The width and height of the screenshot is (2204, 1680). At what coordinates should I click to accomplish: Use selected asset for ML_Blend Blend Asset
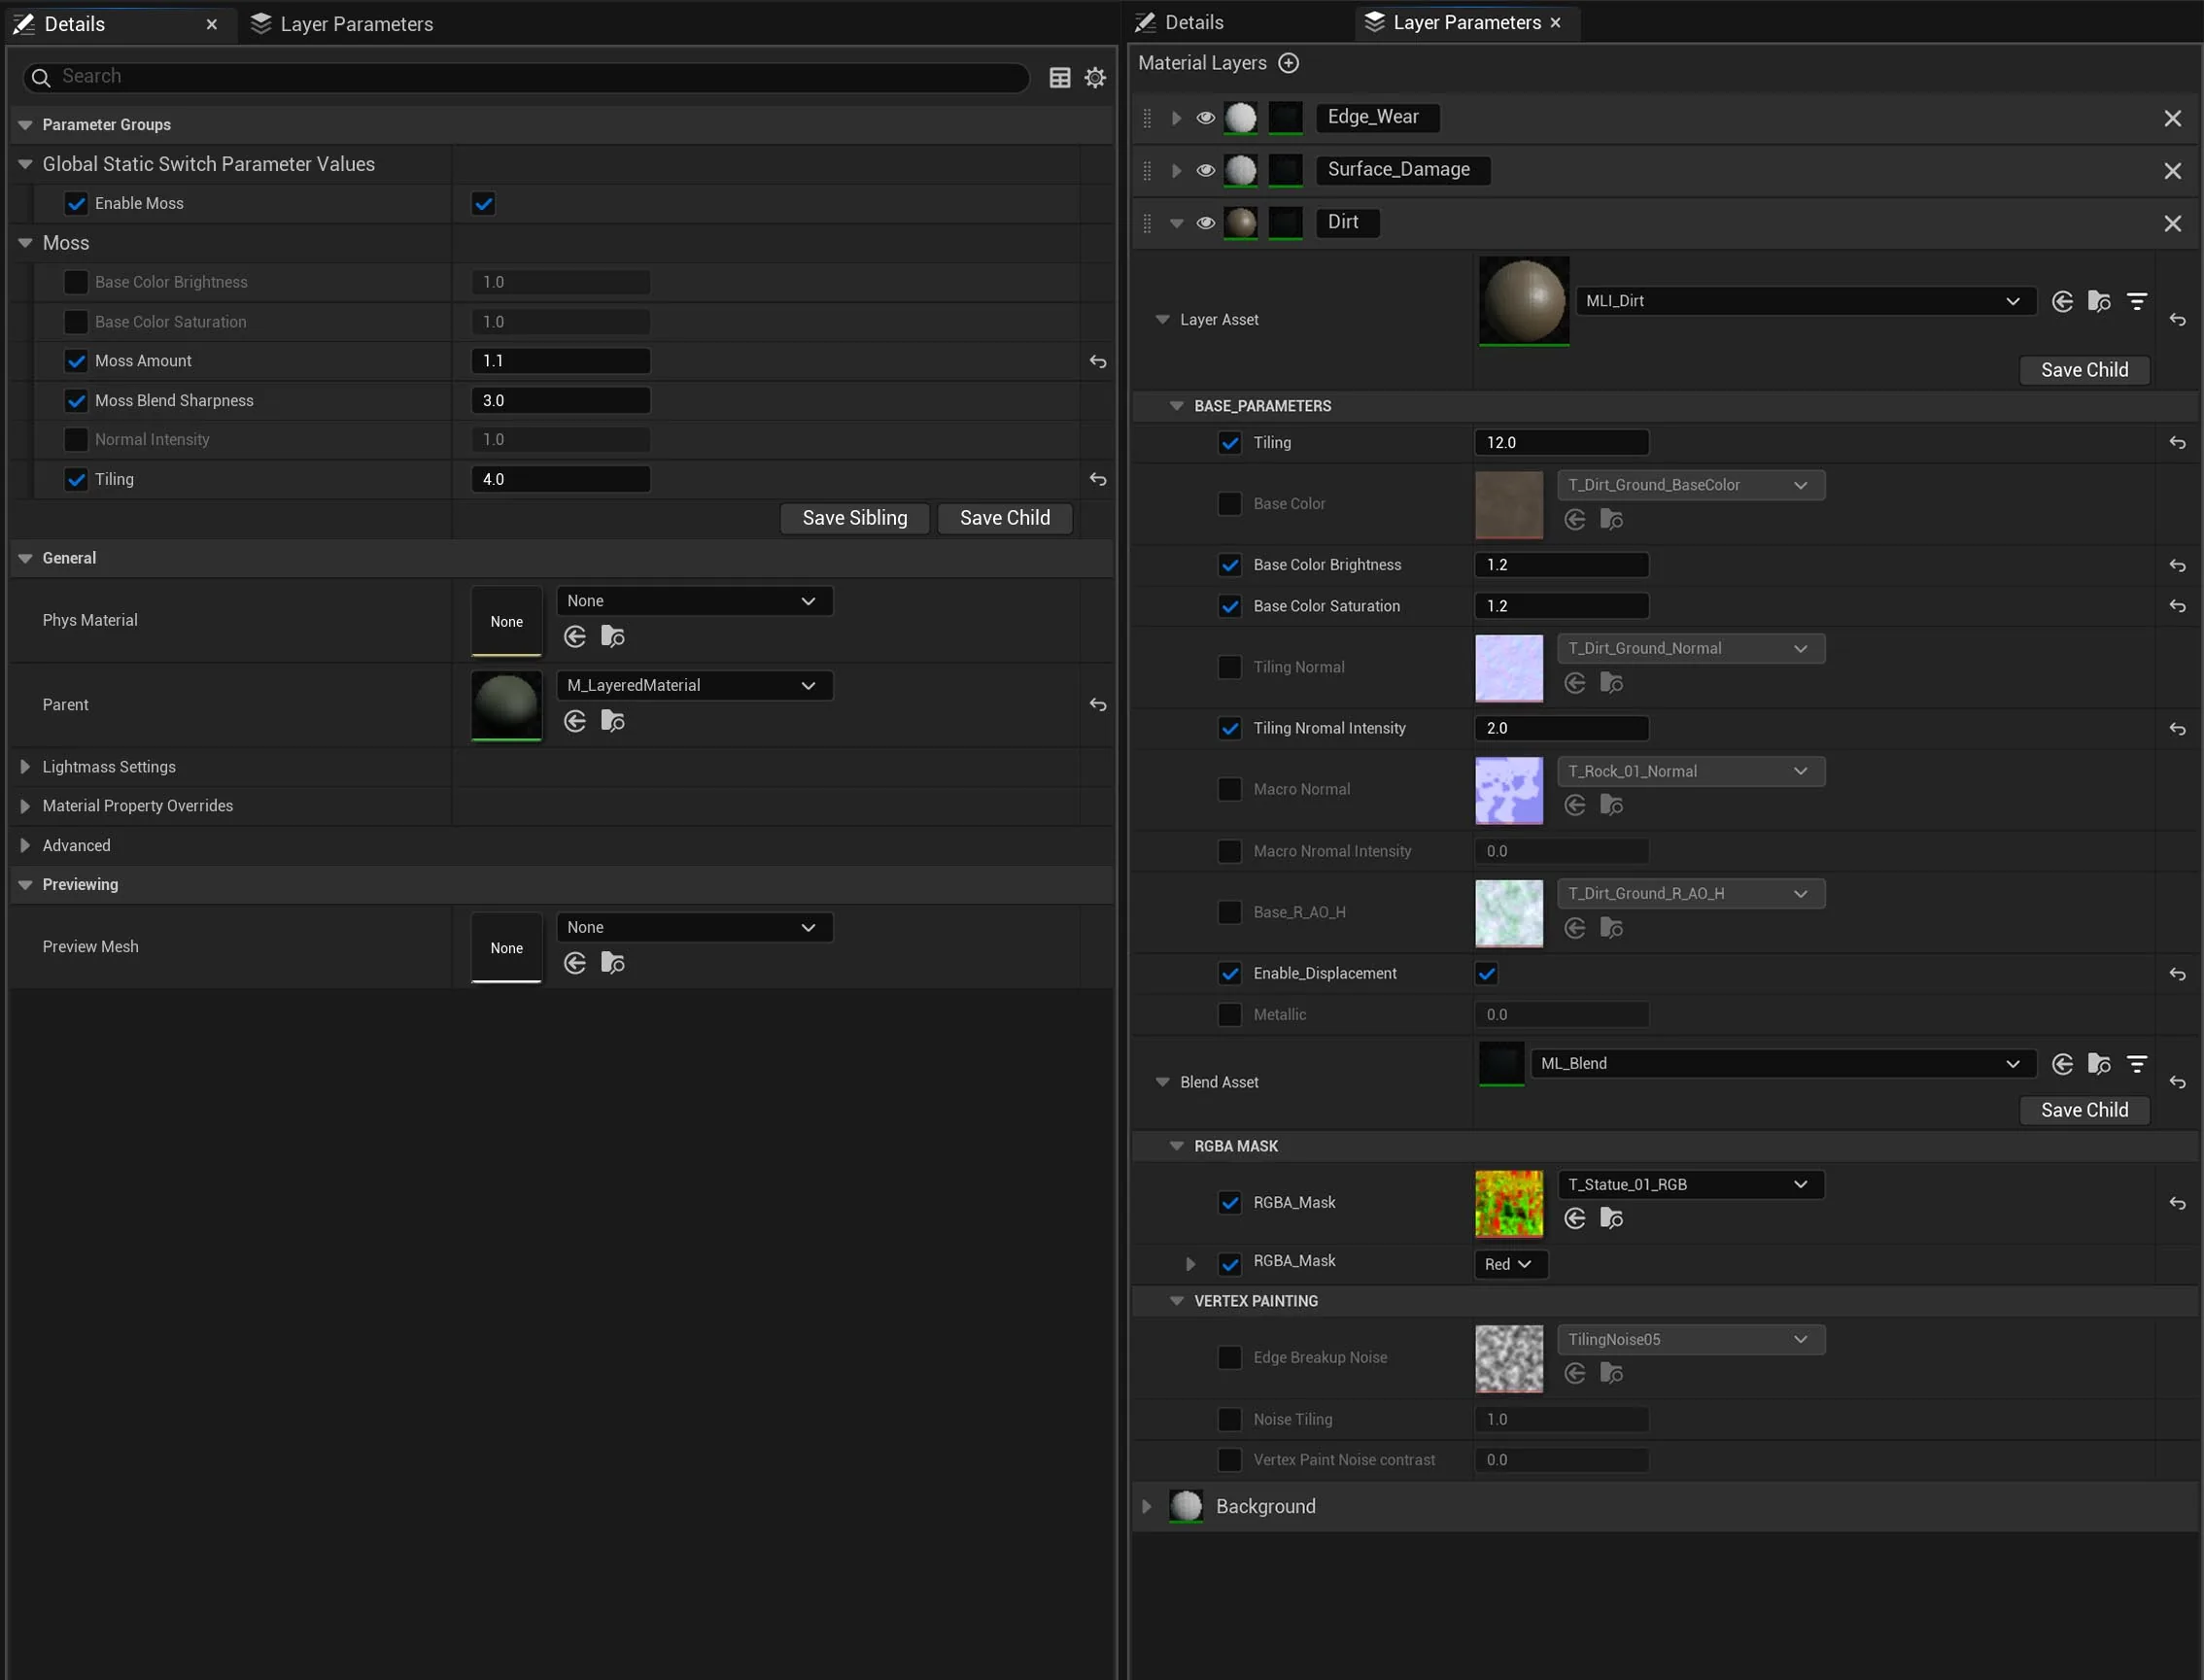(2062, 1064)
